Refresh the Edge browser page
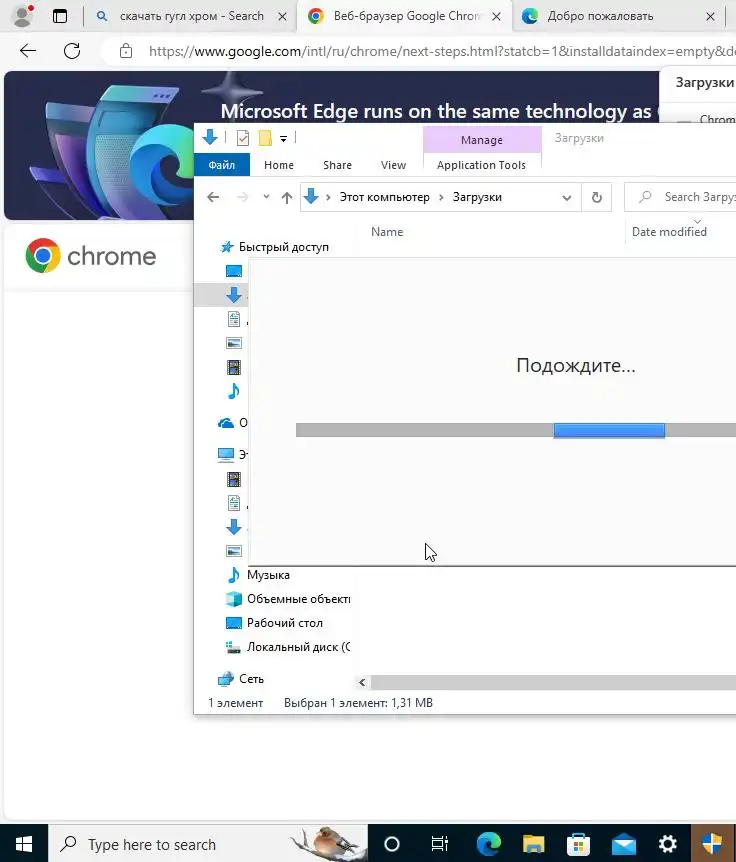Image resolution: width=736 pixels, height=862 pixels. (72, 51)
